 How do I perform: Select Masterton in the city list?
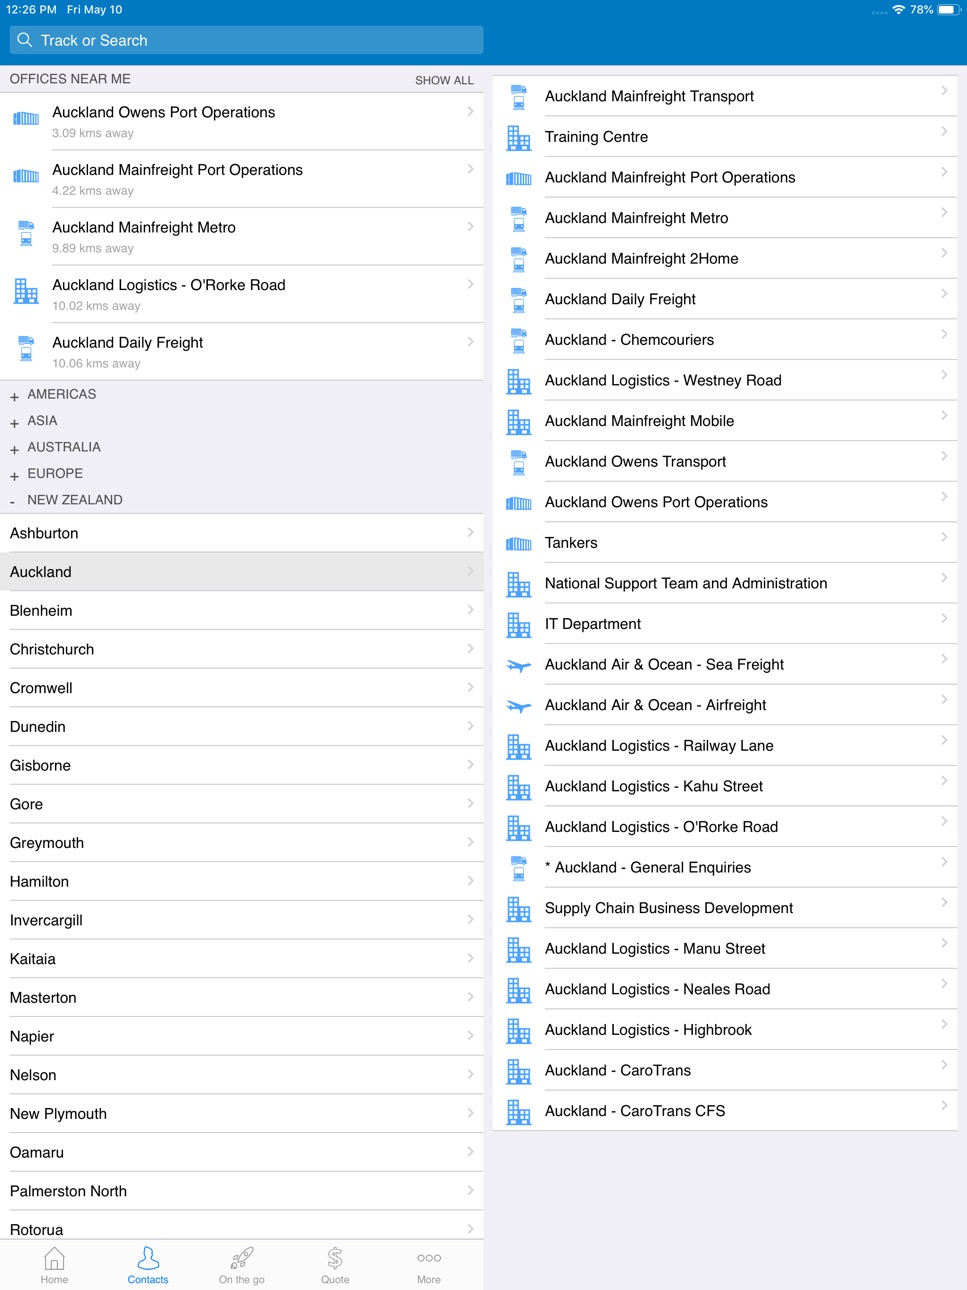tap(242, 998)
